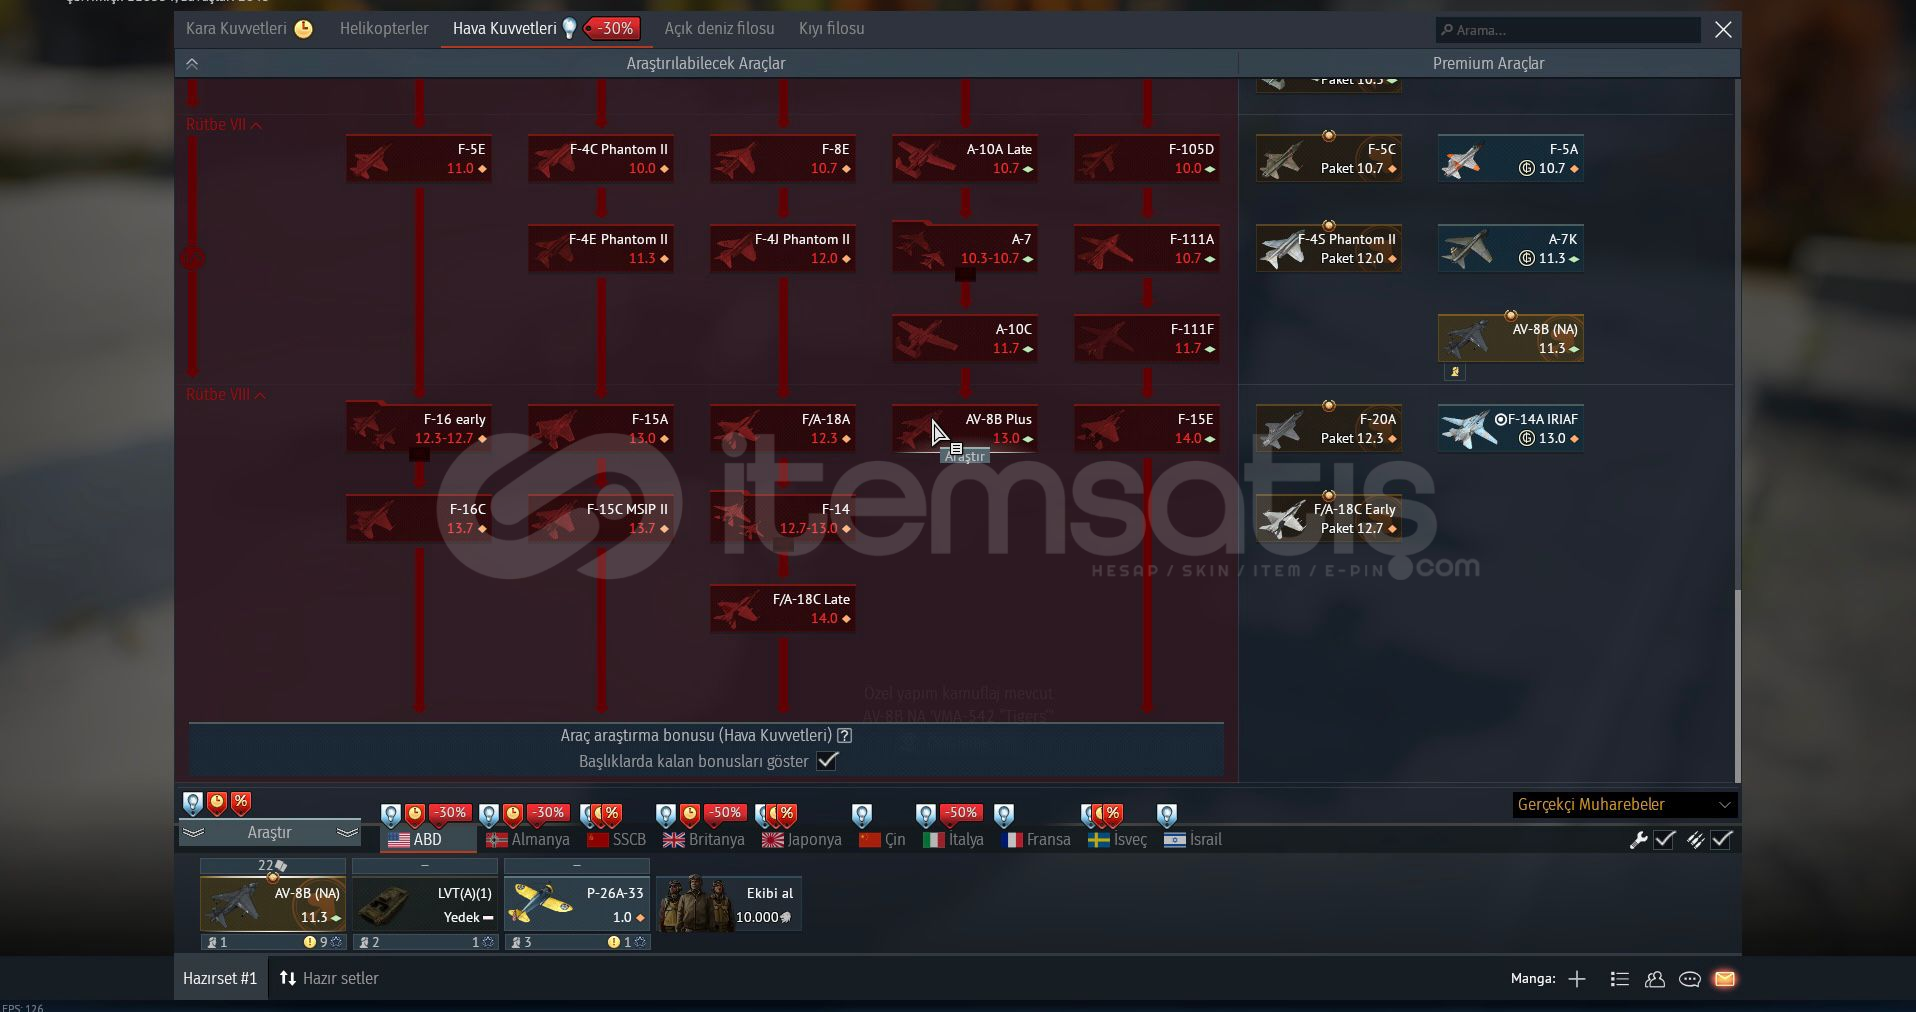1916x1012 pixels.
Task: Select LVT(A)(1) crew slot
Action: 425,904
